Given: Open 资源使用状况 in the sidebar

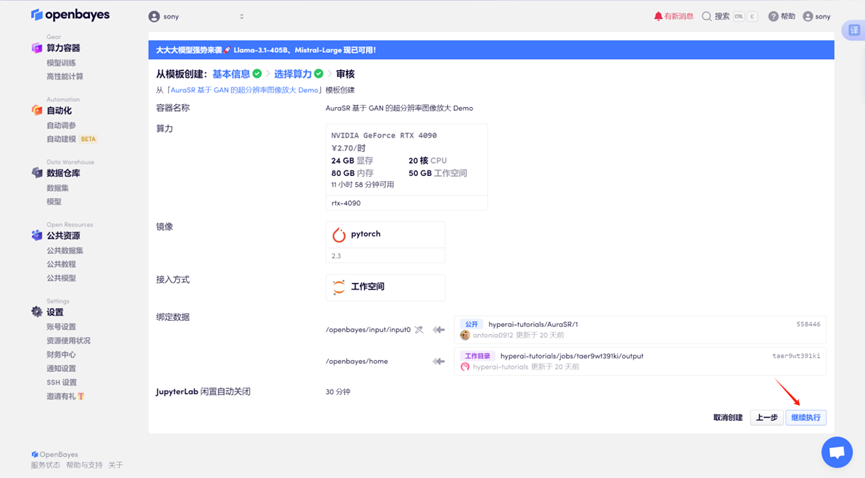Looking at the screenshot, I should click(68, 341).
